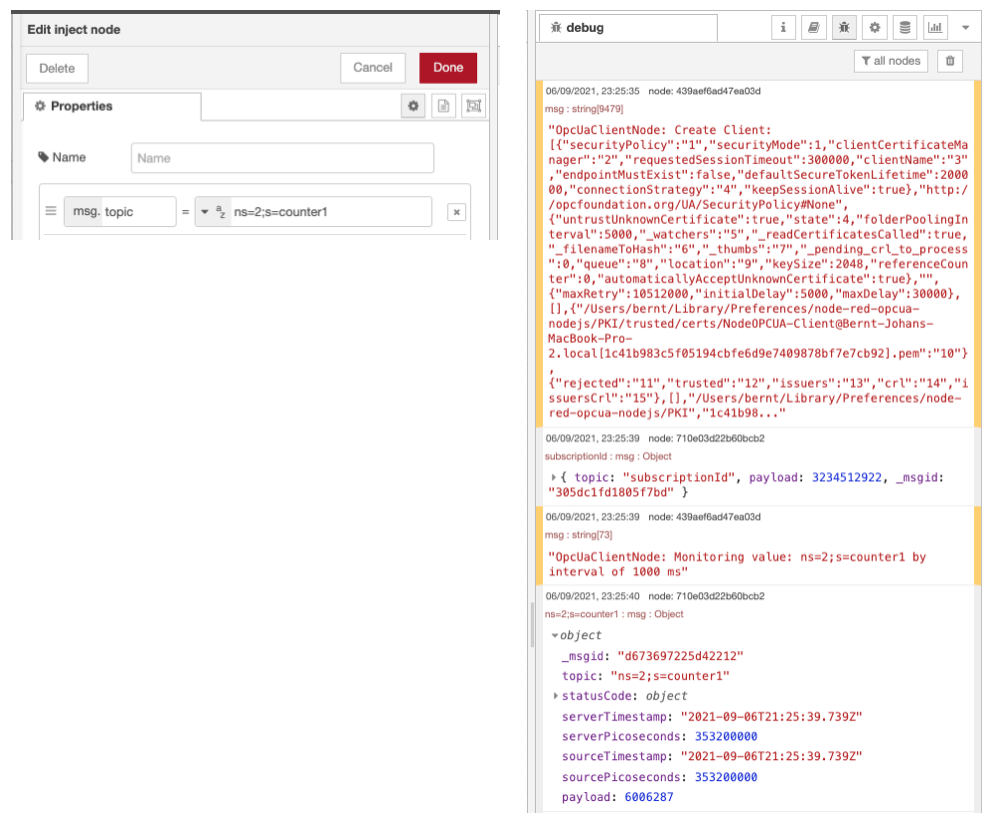990x816 pixels.
Task: Open configuration nodes gear icon in sidebar
Action: (x=875, y=28)
